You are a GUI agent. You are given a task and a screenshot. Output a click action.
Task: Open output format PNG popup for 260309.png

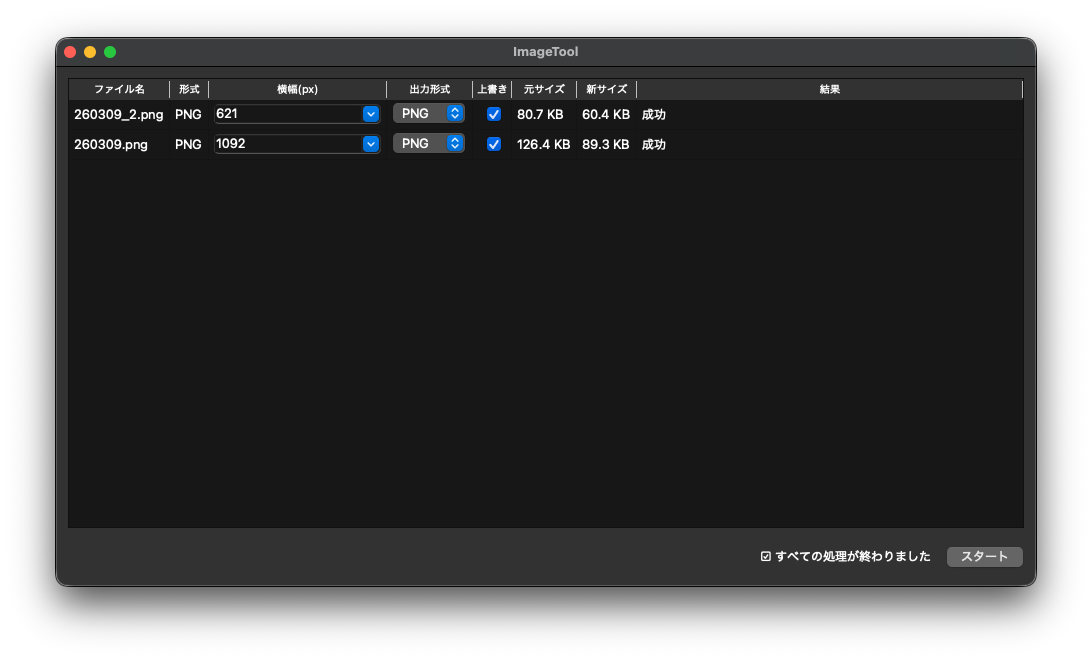coord(429,144)
